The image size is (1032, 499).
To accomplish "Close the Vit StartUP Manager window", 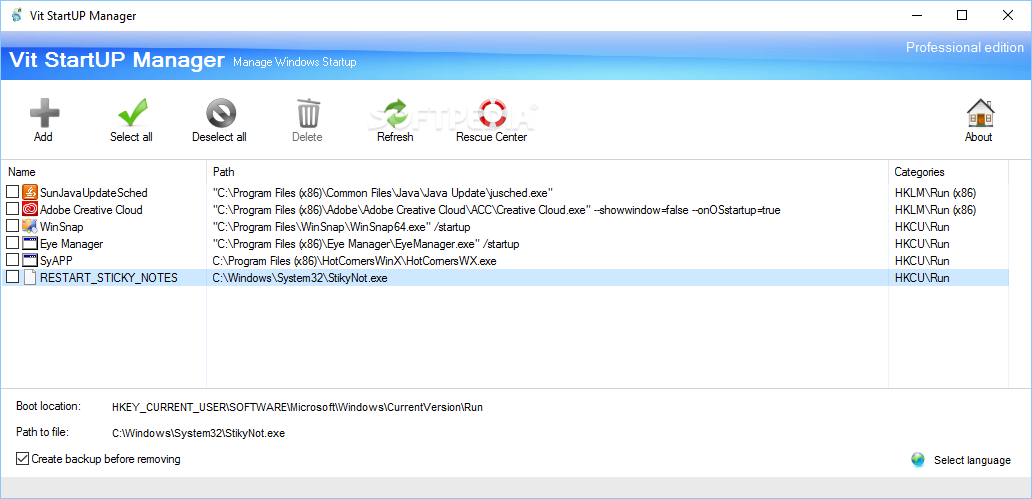I will pos(1008,15).
